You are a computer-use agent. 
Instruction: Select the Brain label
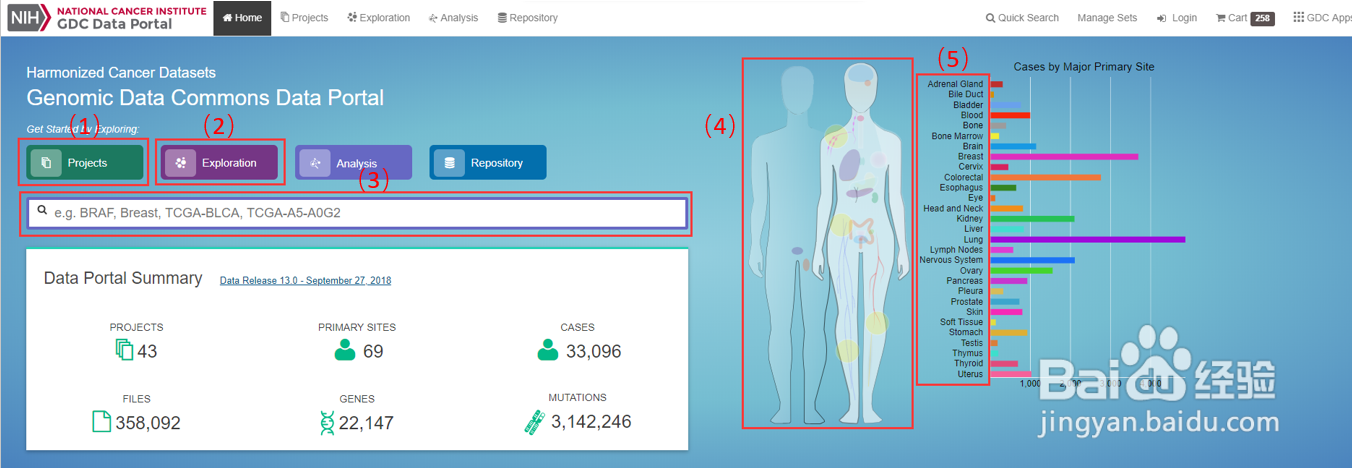972,146
